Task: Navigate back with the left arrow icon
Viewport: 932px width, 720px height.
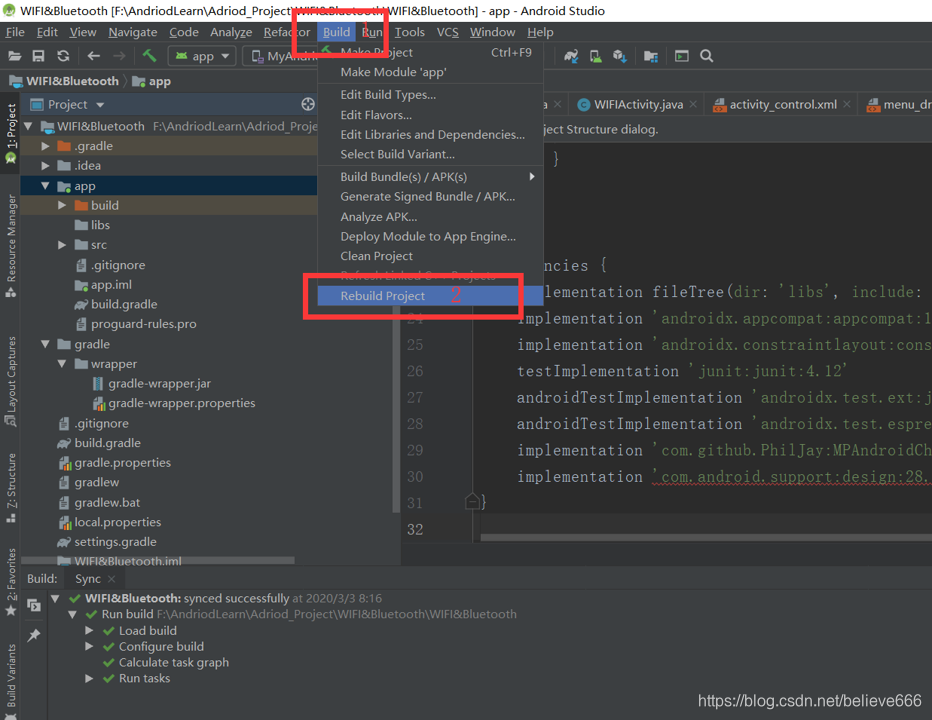Action: tap(93, 56)
